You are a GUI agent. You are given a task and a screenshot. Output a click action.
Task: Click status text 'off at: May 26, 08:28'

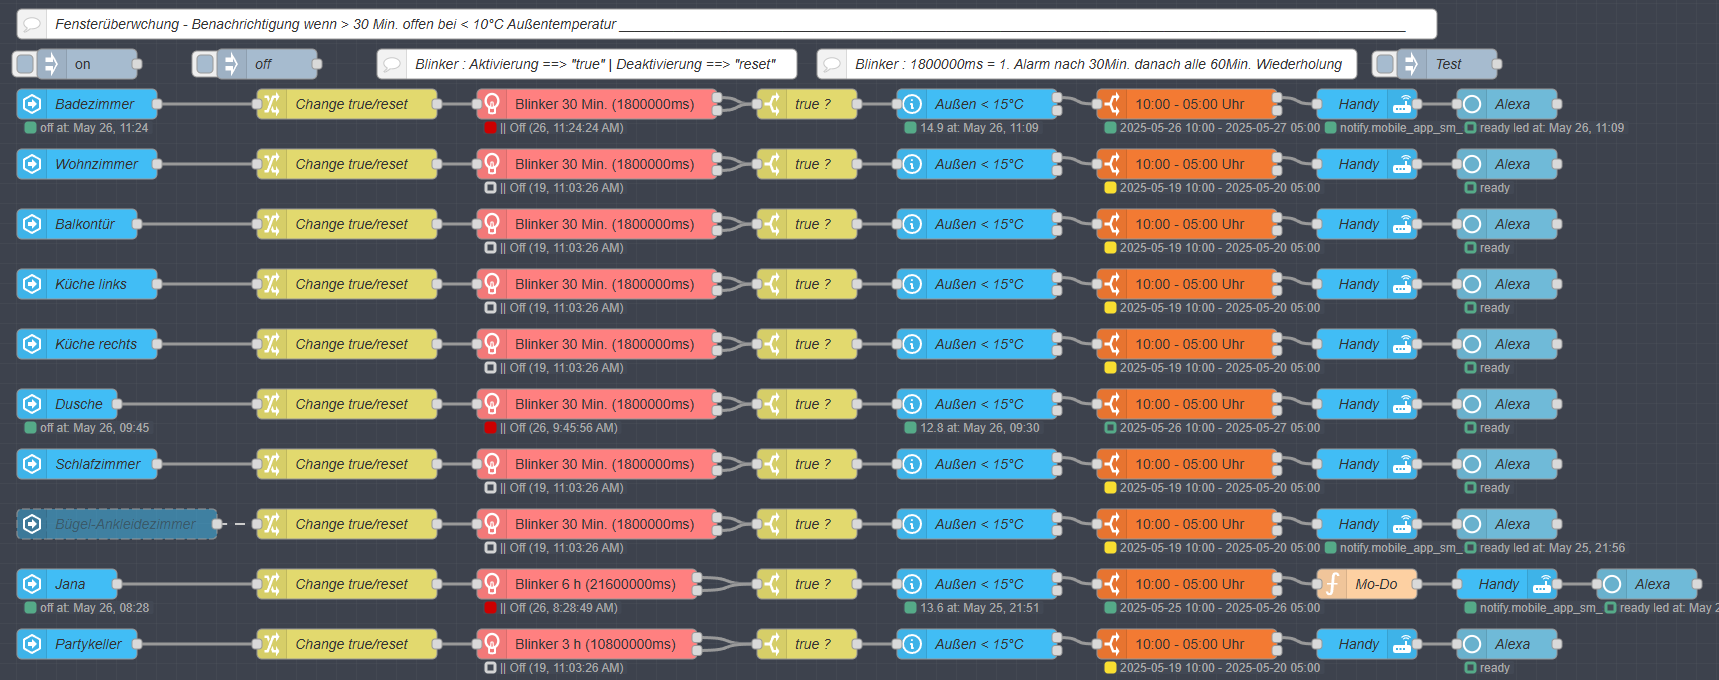pyautogui.click(x=94, y=608)
